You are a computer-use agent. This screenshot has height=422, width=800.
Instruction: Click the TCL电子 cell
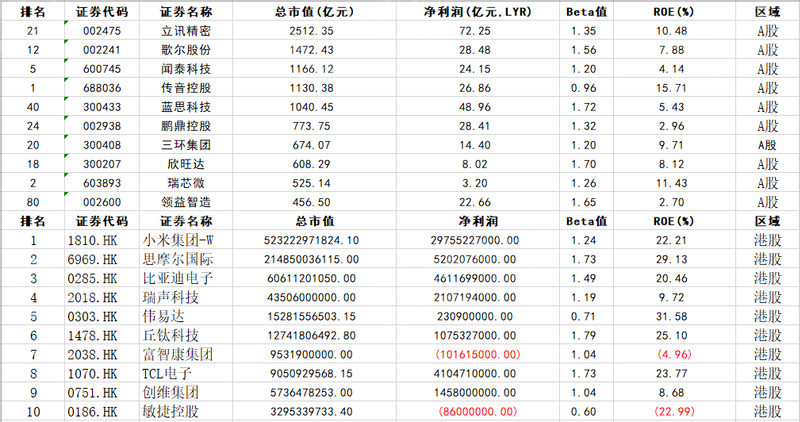[x=186, y=374]
